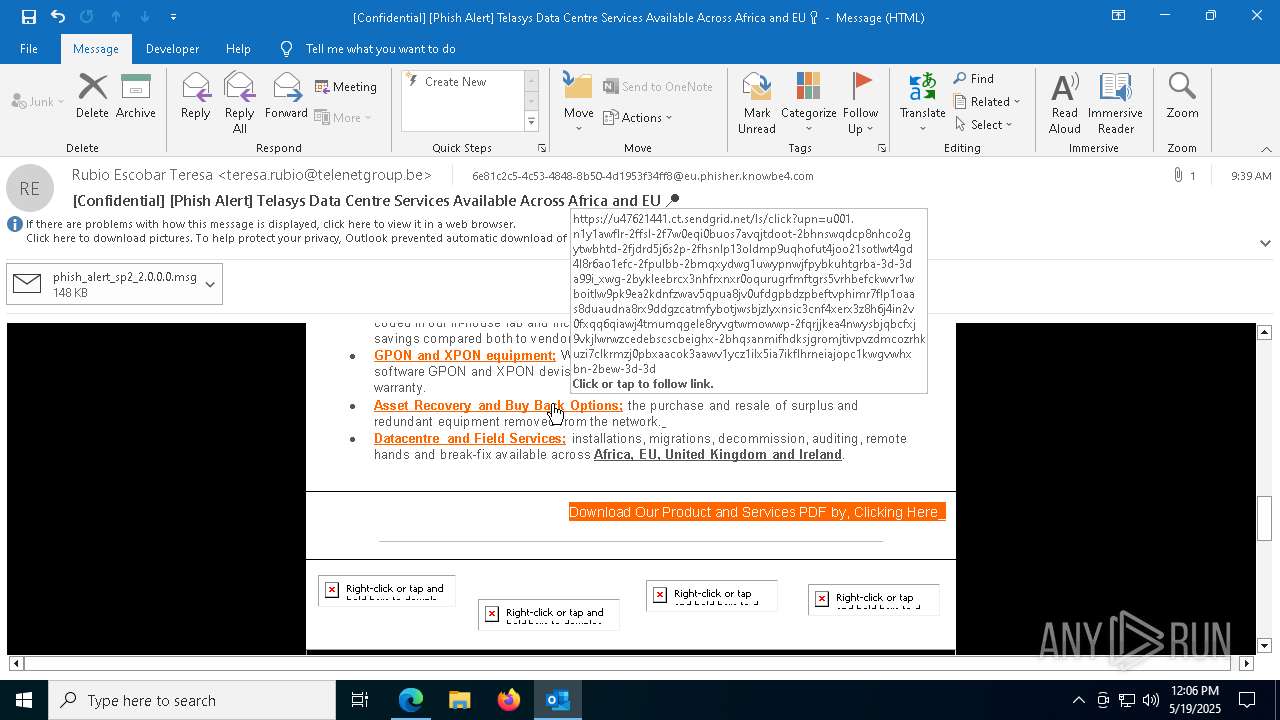Launch Immersive Reader
Screen dimensions: 1280x720
click(x=1115, y=103)
